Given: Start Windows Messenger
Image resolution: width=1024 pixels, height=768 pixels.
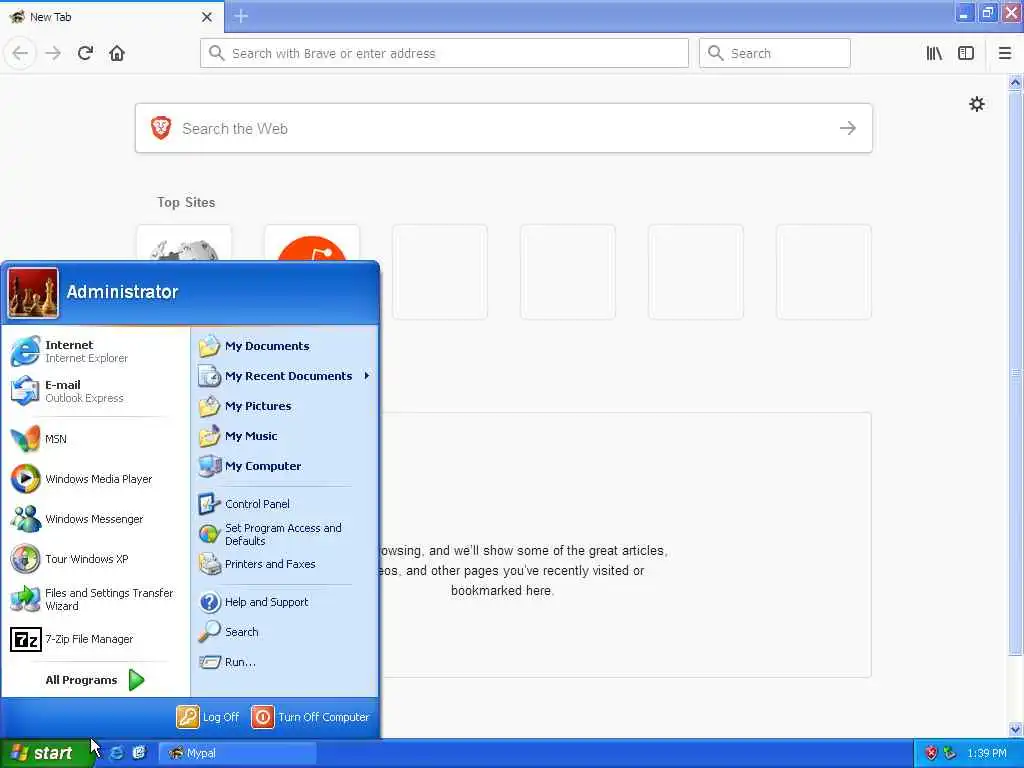Looking at the screenshot, I should 96,519.
